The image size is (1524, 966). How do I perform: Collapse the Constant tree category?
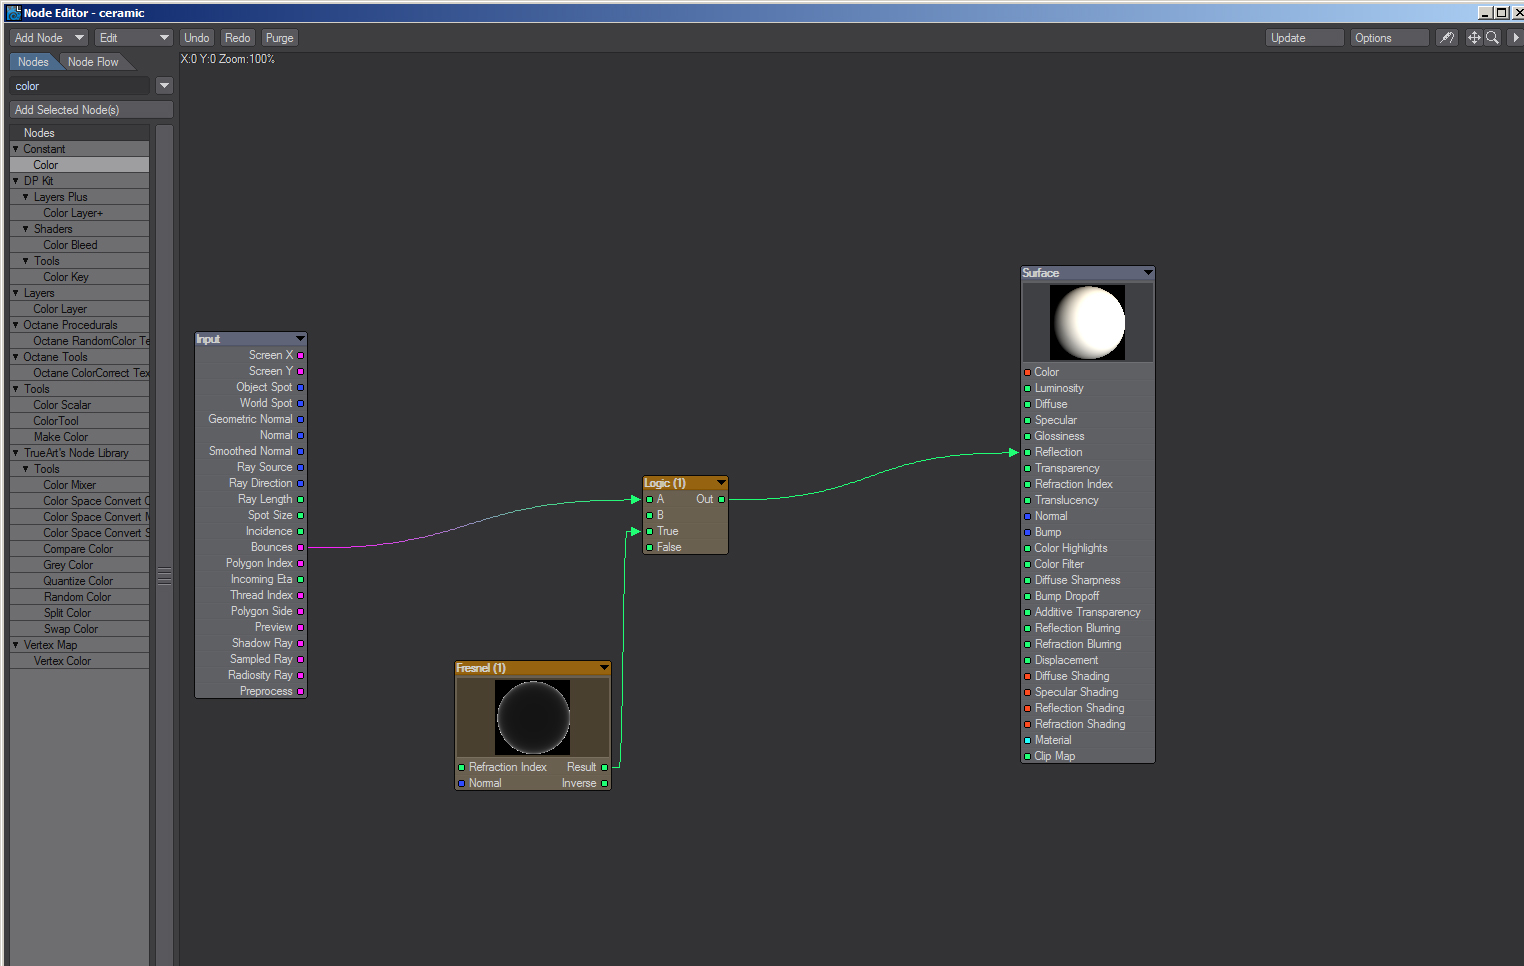(x=16, y=149)
